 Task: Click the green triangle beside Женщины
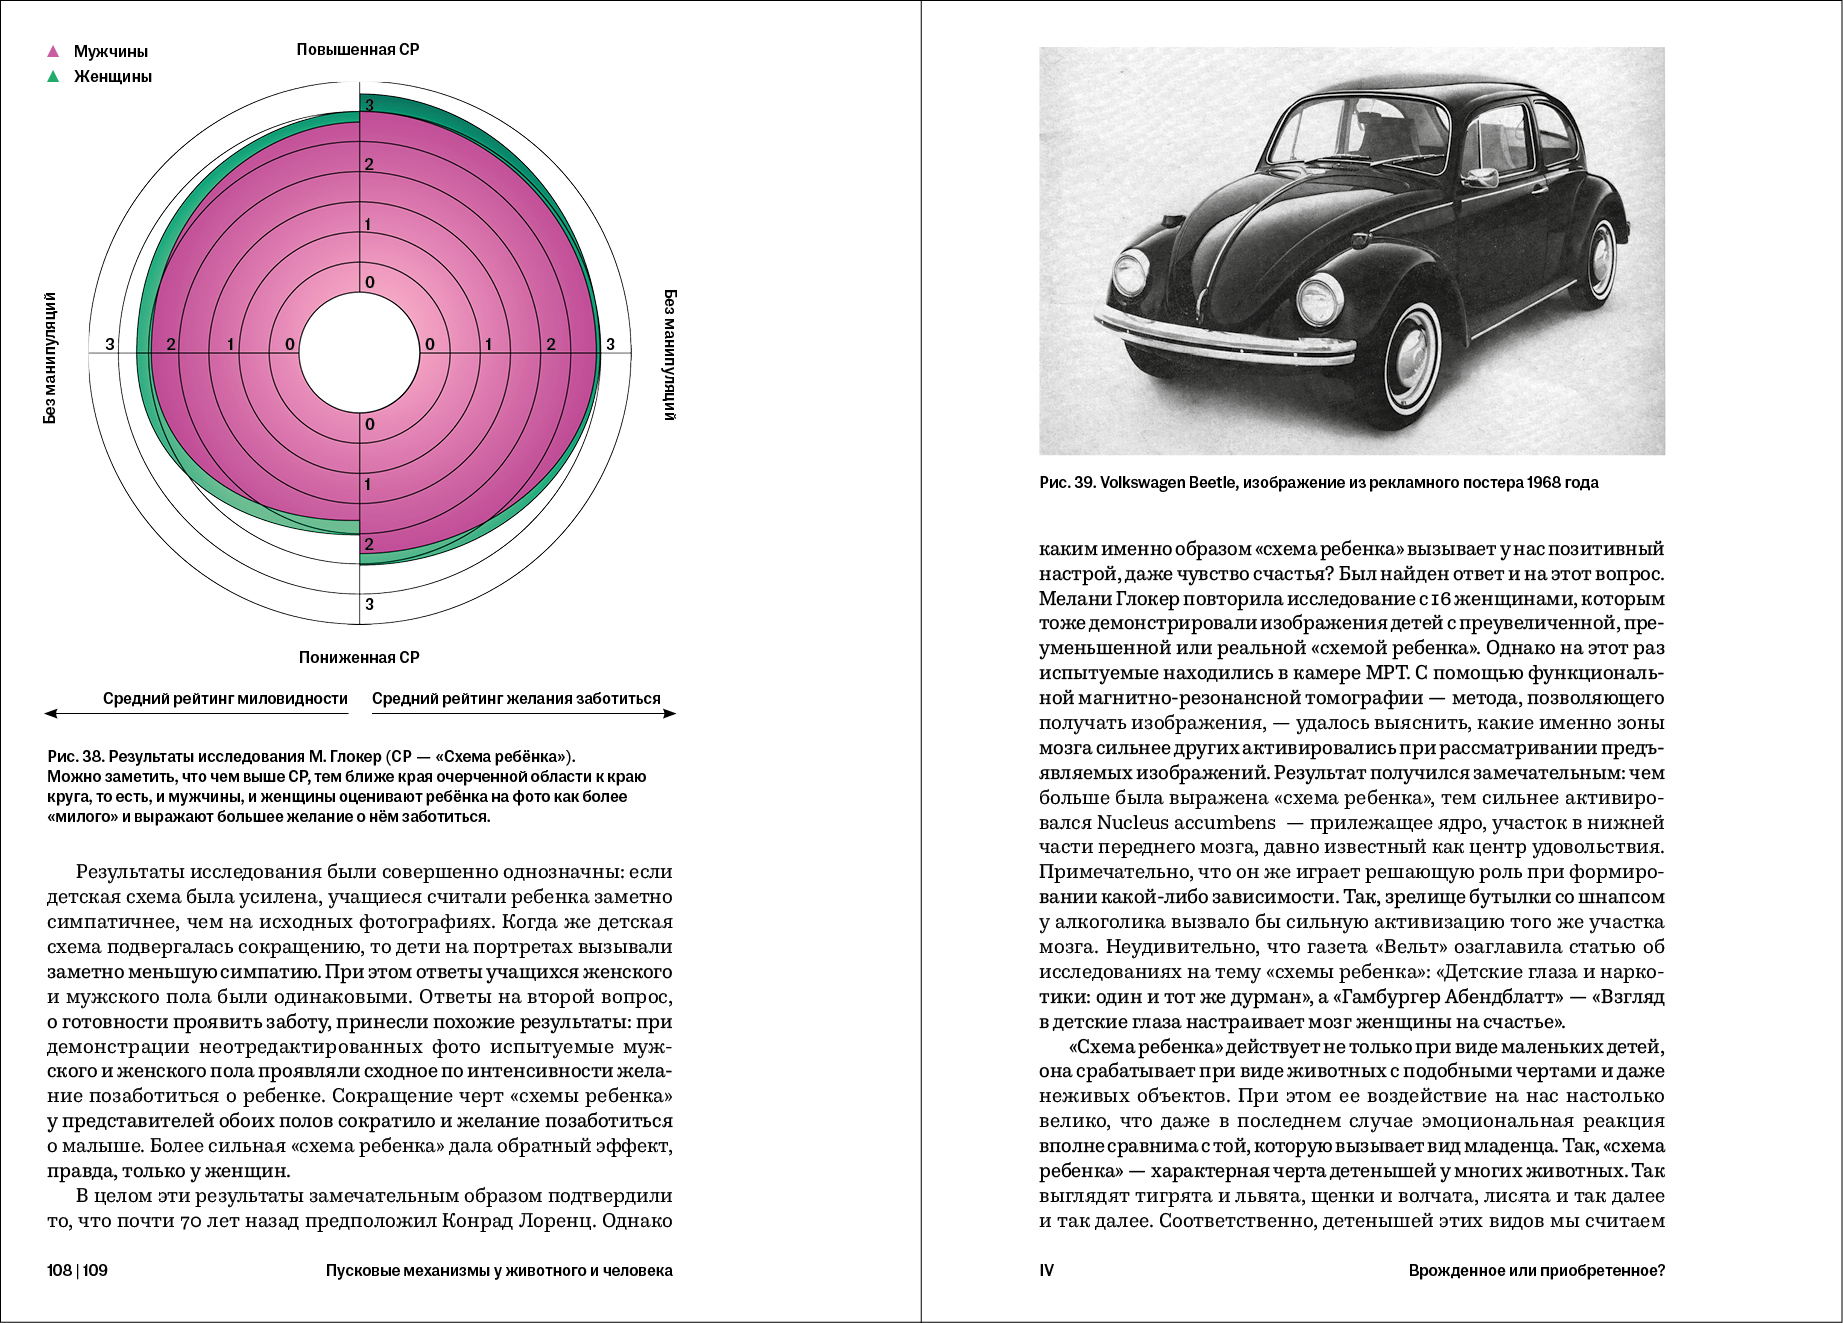click(54, 76)
